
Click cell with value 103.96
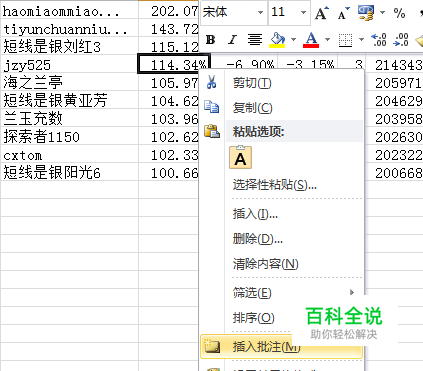[x=169, y=119]
